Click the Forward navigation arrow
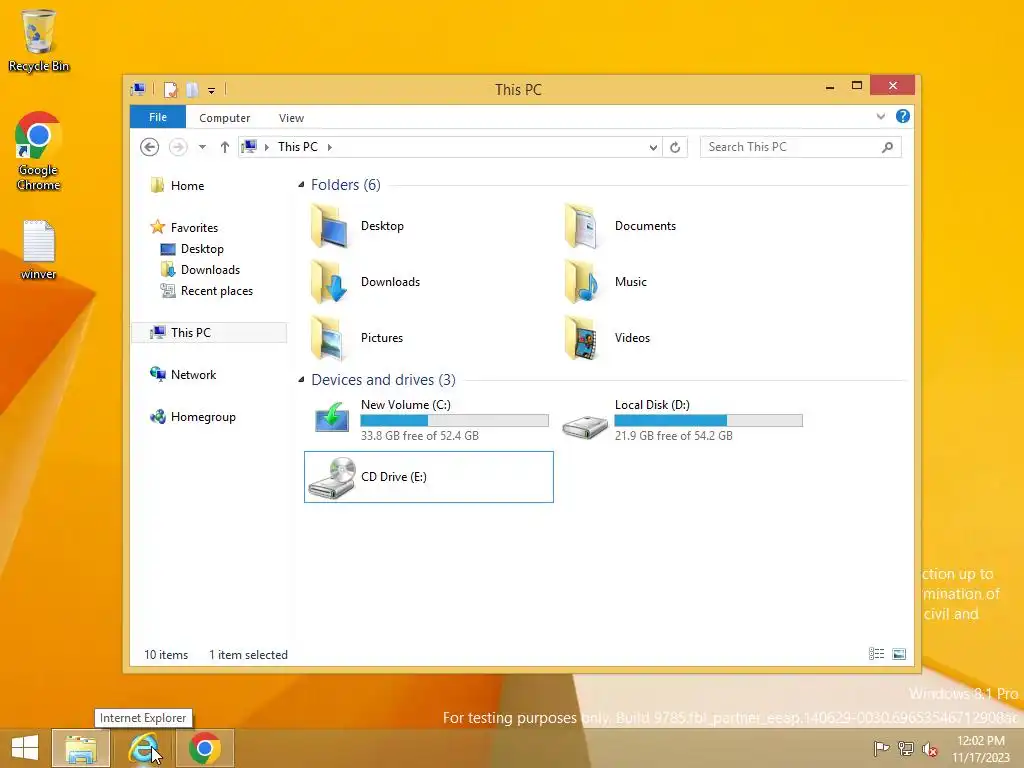This screenshot has width=1024, height=768. [178, 147]
